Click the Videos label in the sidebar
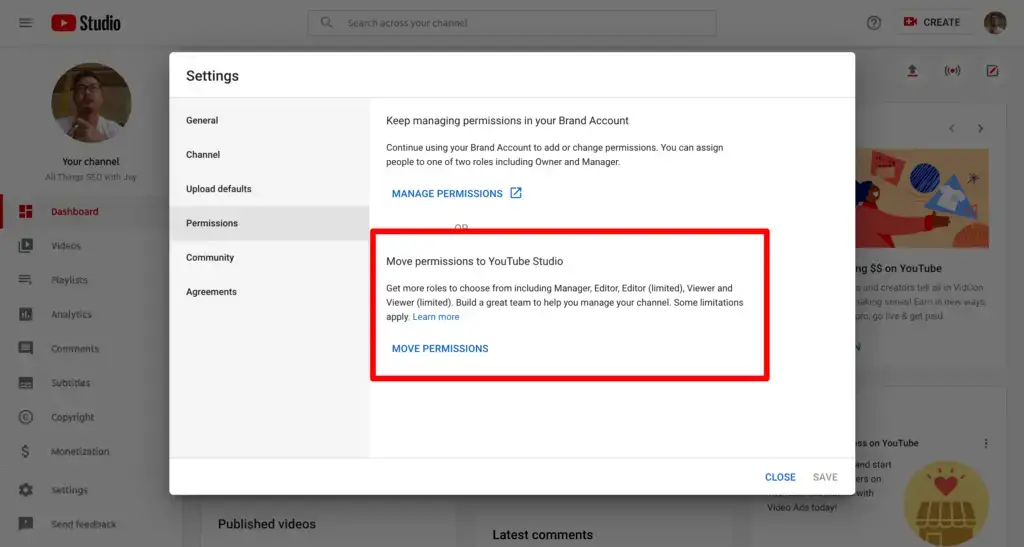Viewport: 1024px width, 547px height. click(x=66, y=245)
